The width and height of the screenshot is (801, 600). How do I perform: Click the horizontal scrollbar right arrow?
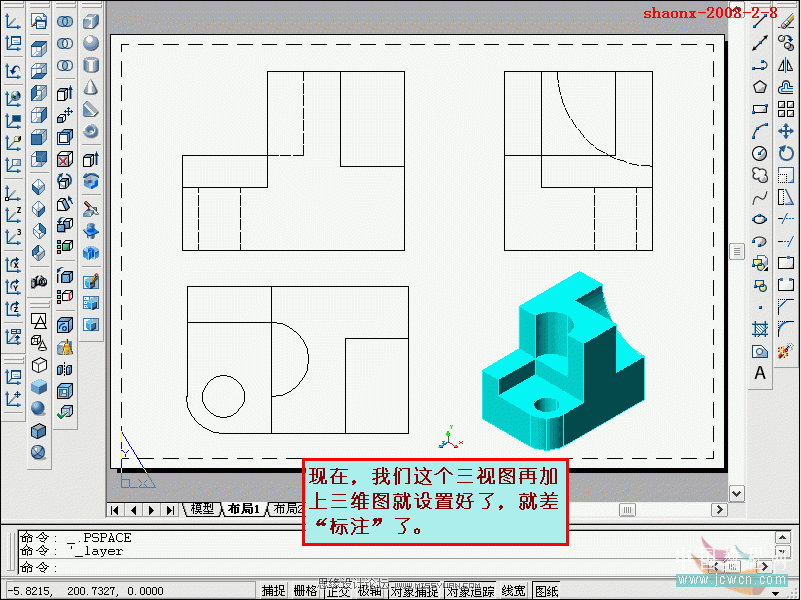(x=719, y=510)
